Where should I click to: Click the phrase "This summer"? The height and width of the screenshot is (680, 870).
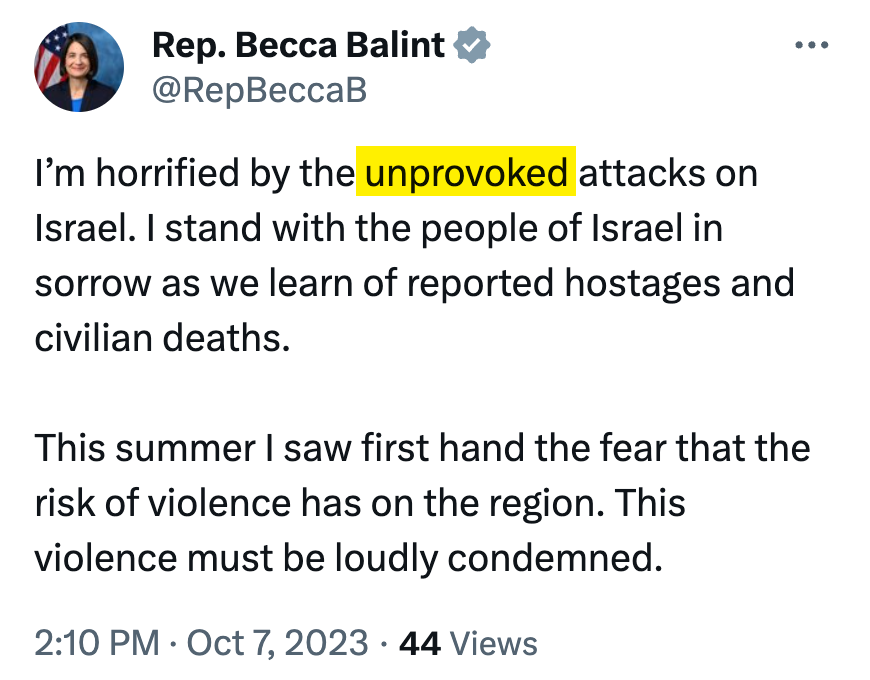[x=145, y=447]
